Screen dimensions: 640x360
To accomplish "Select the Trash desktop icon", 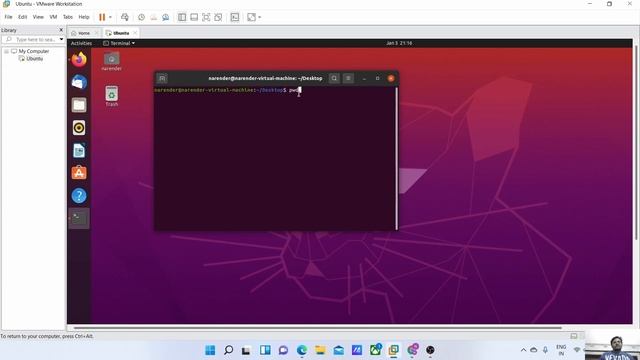I will (111, 96).
